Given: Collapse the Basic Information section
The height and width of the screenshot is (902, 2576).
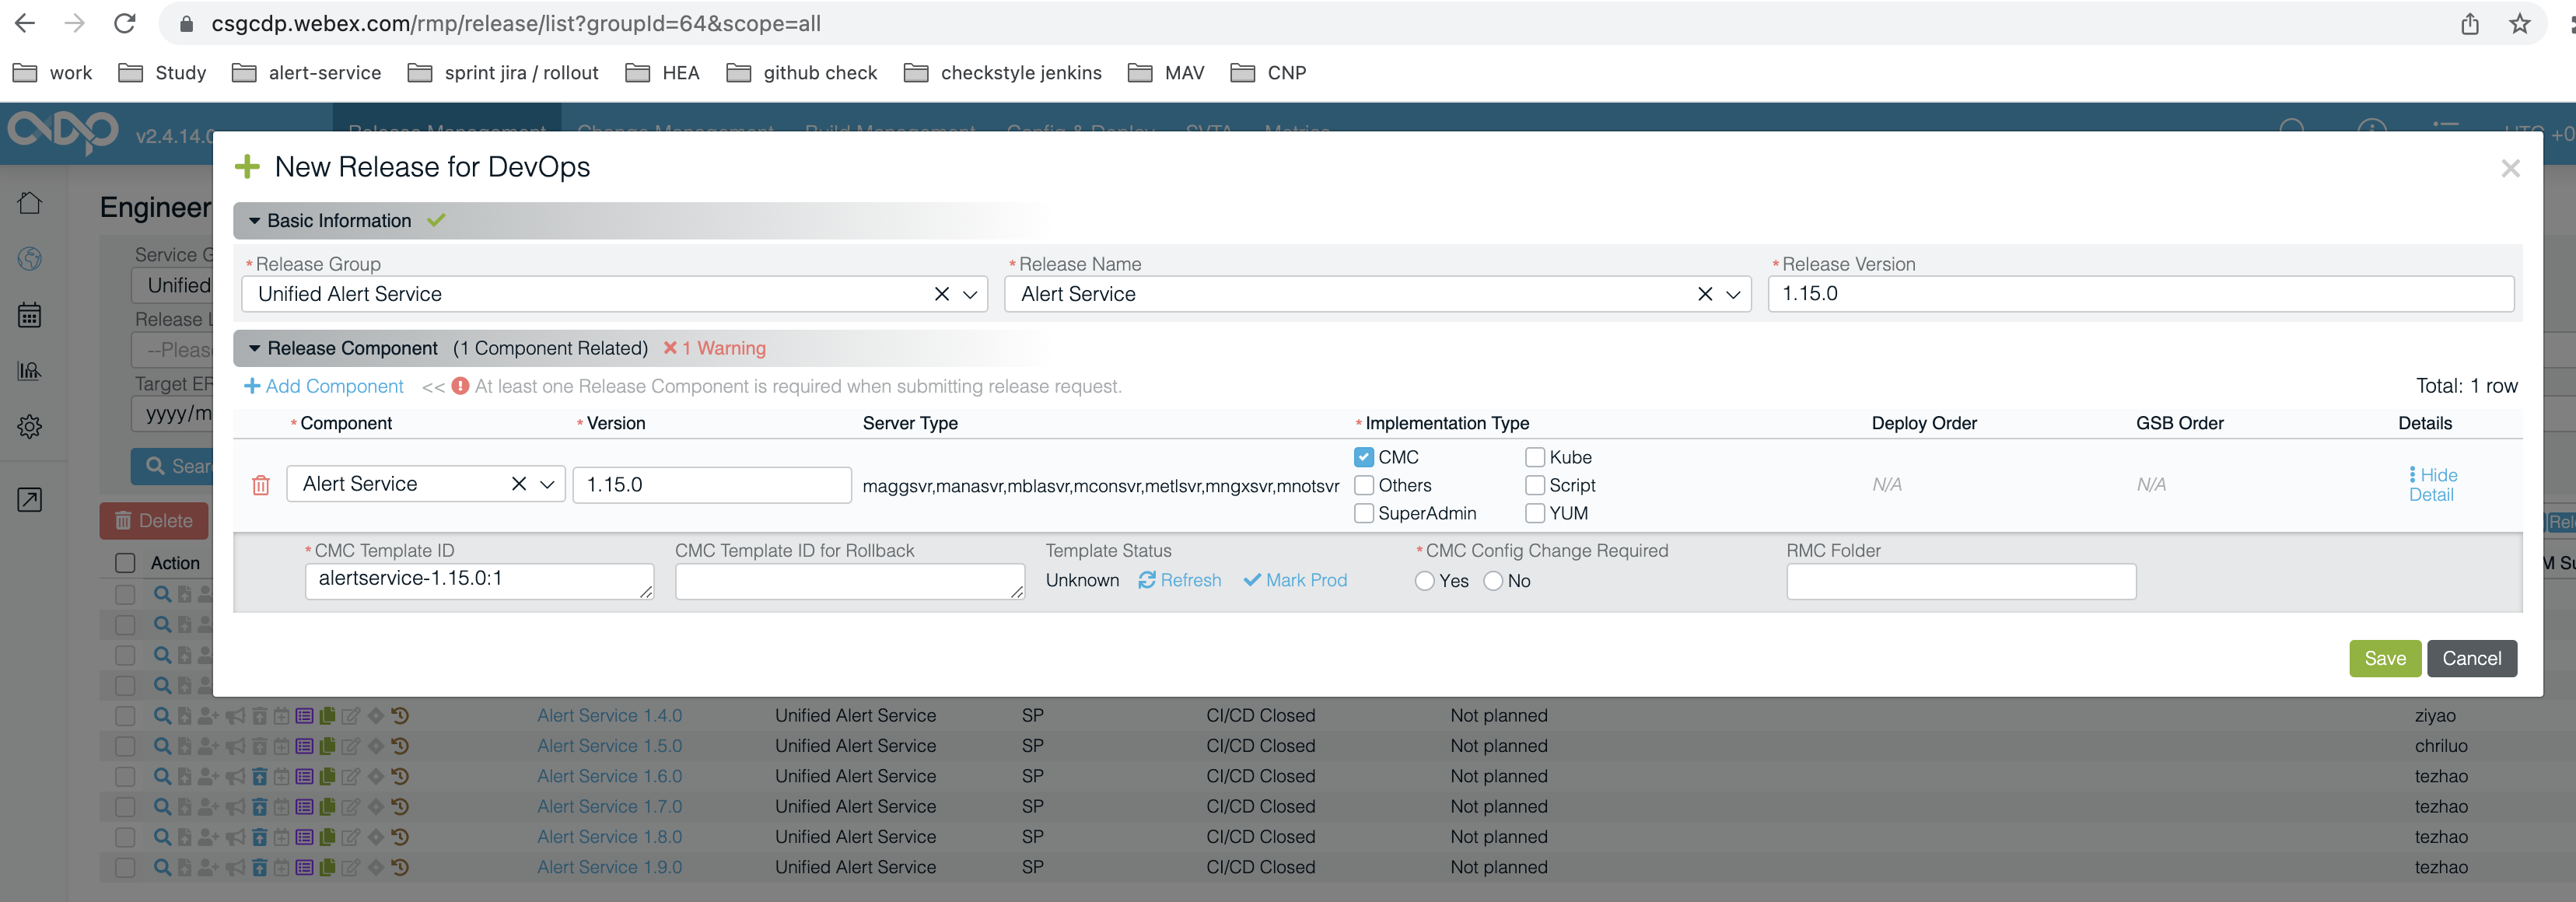Looking at the screenshot, I should point(254,221).
